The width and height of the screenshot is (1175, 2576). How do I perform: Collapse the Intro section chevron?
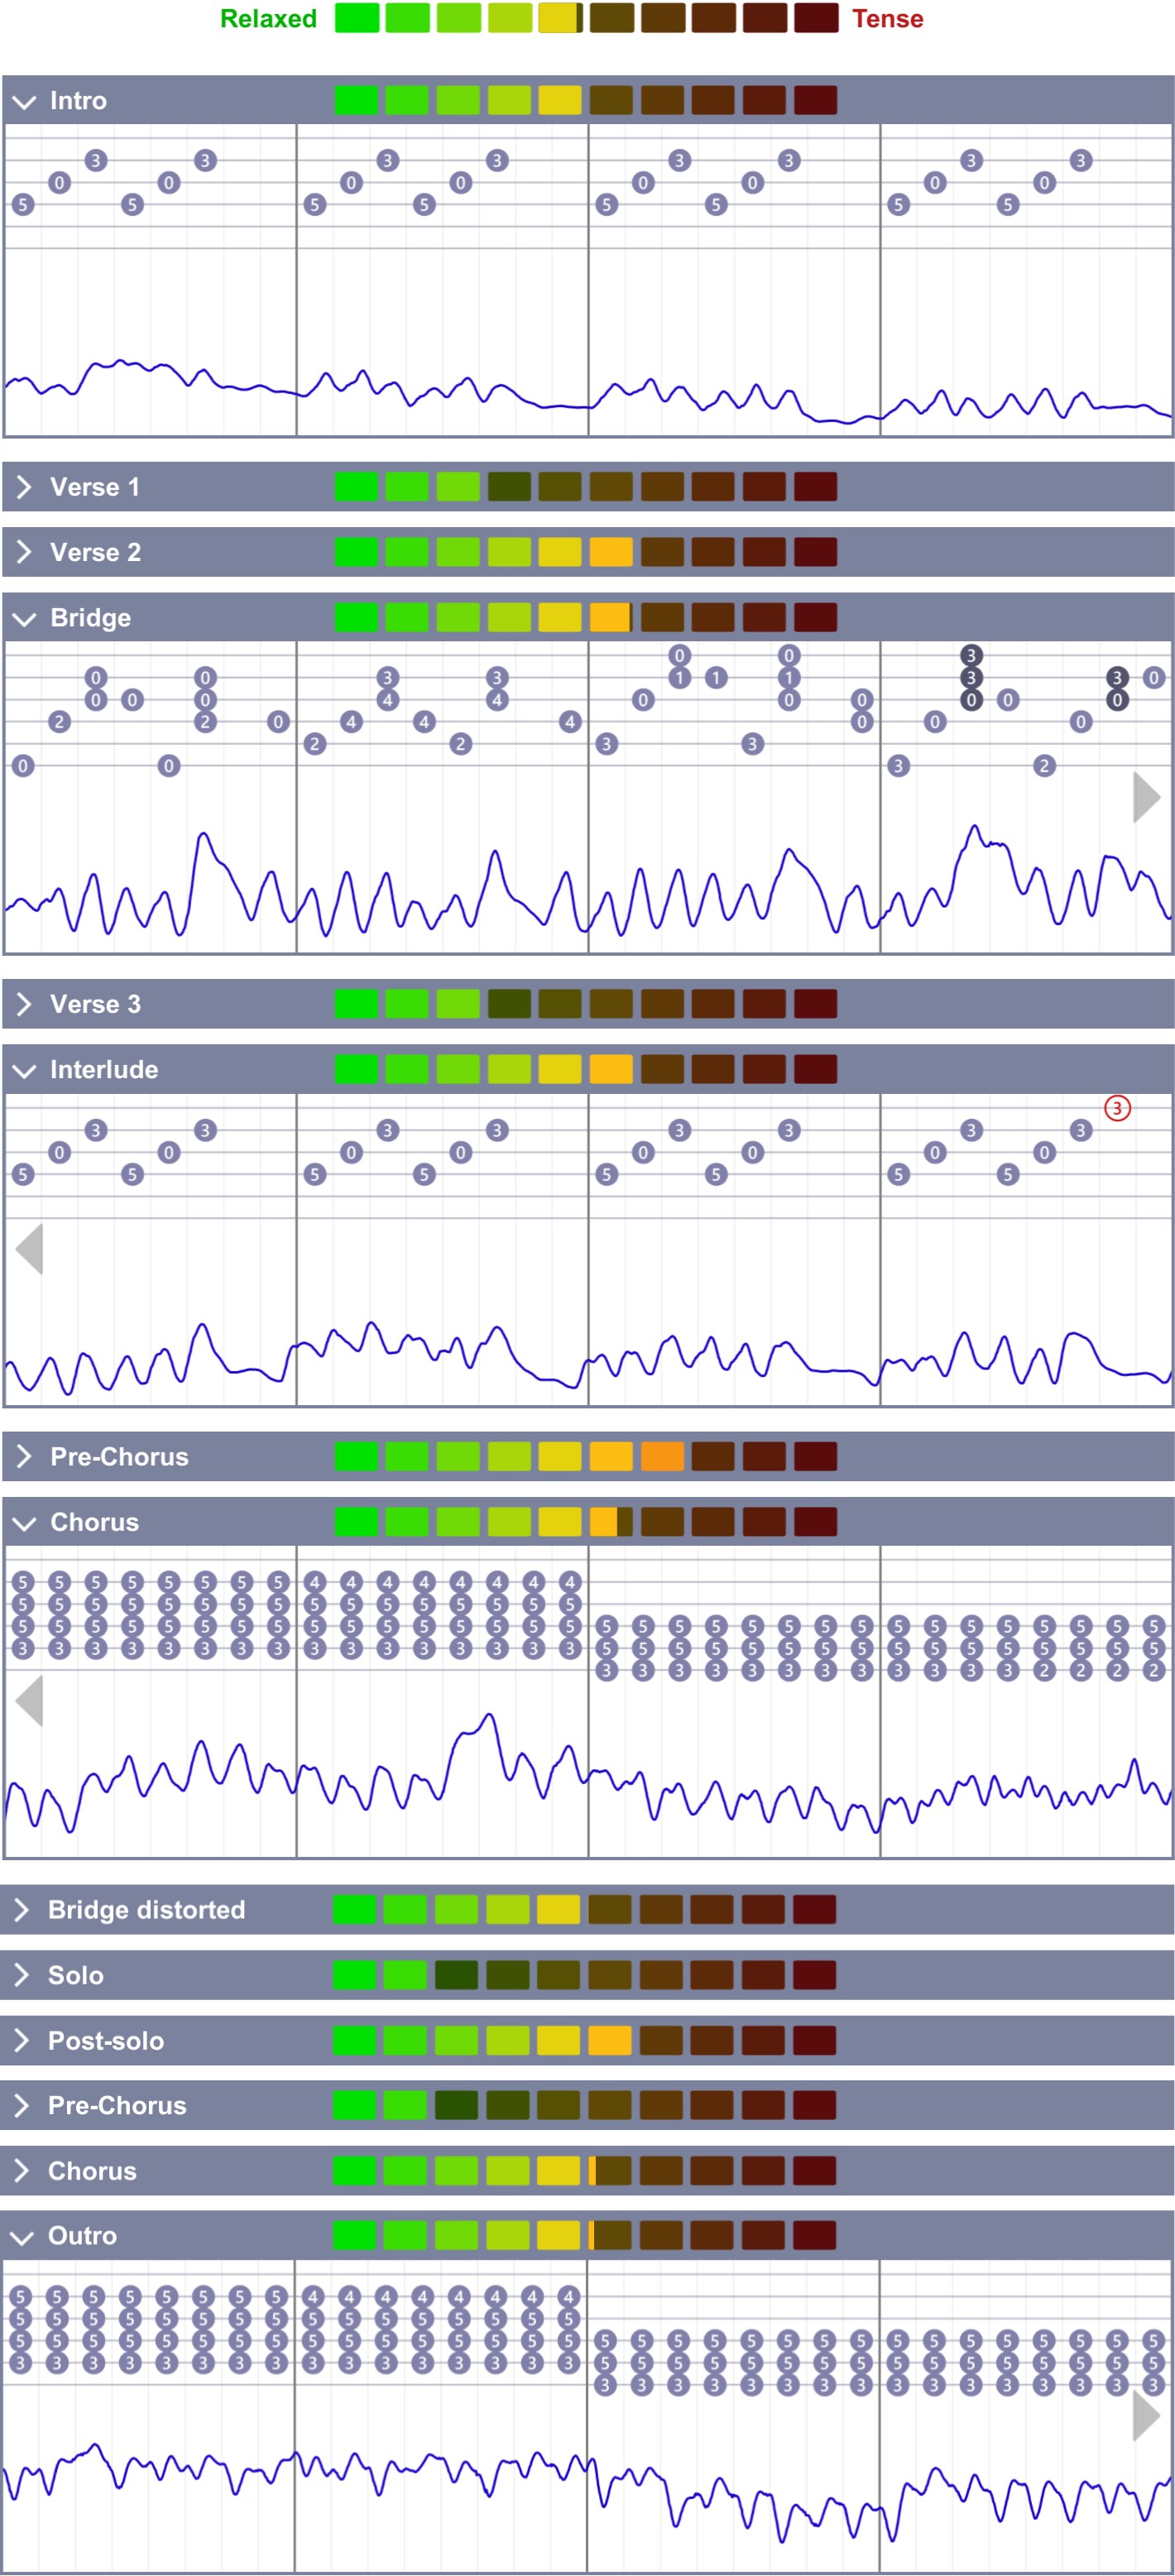tap(24, 102)
